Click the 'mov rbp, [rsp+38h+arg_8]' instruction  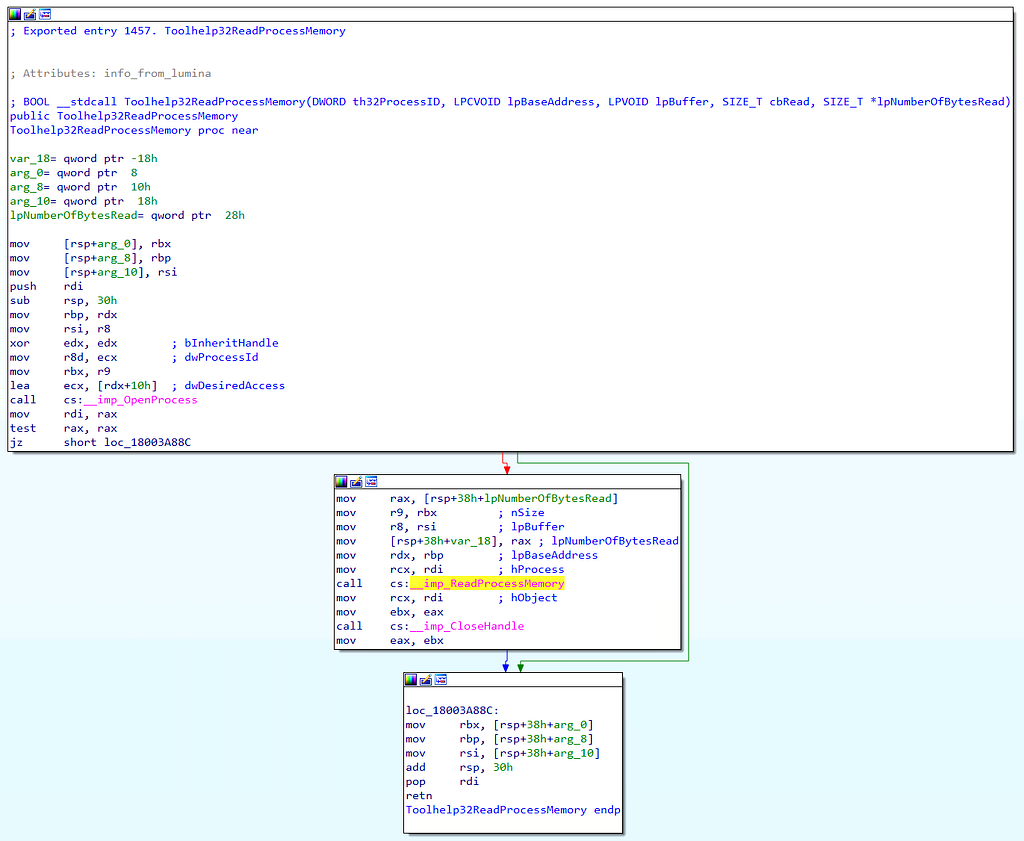click(500, 739)
